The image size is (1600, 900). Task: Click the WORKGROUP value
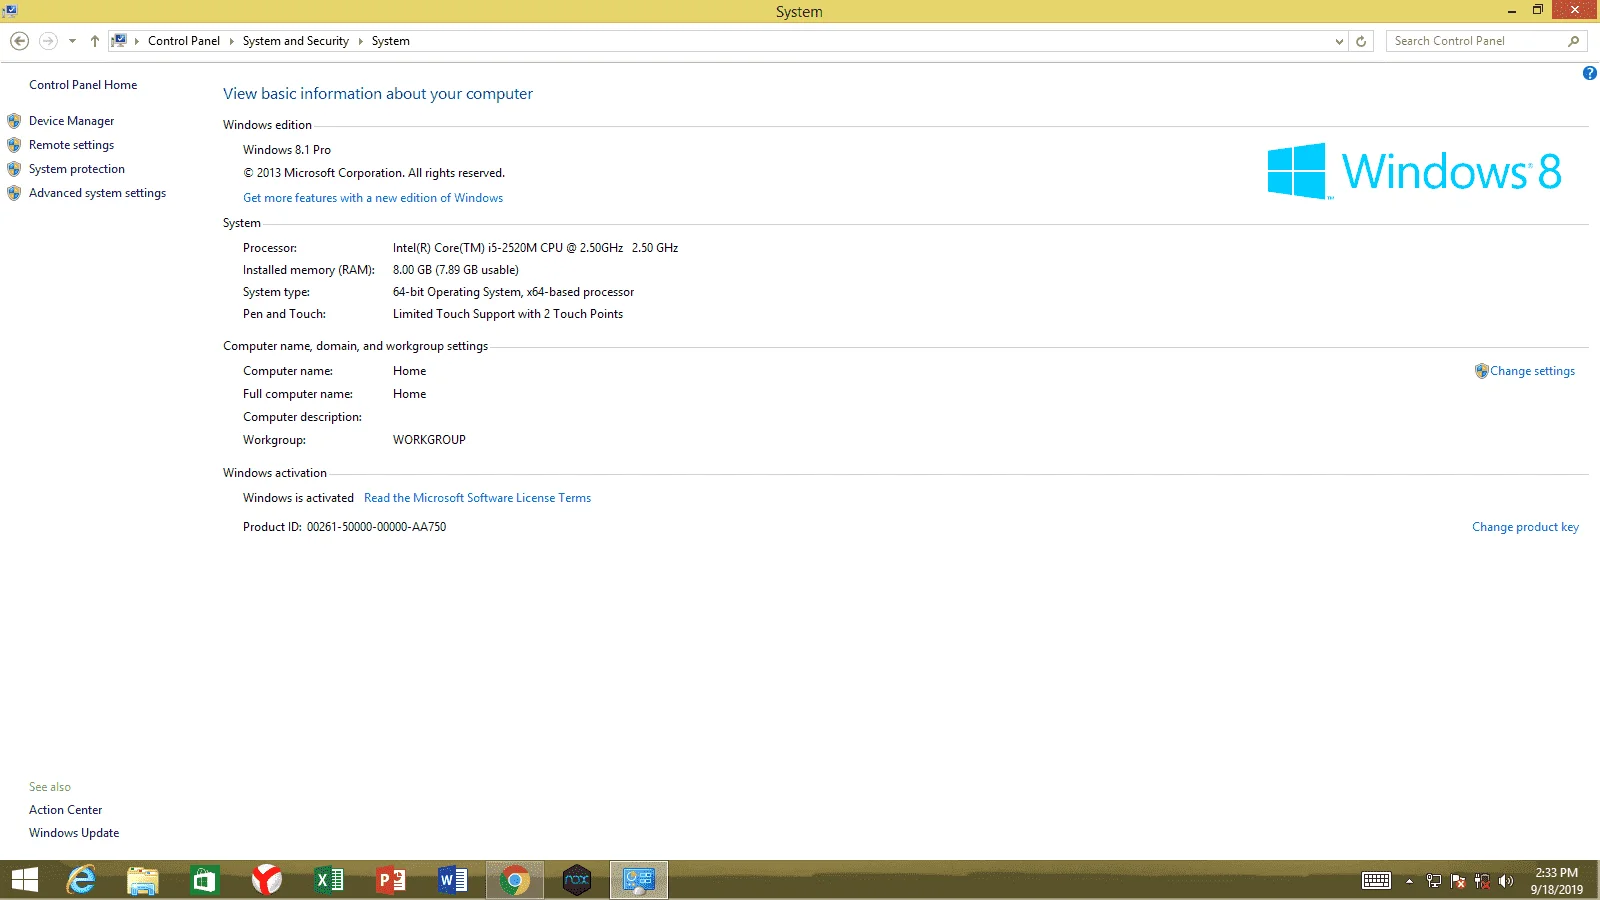point(430,440)
